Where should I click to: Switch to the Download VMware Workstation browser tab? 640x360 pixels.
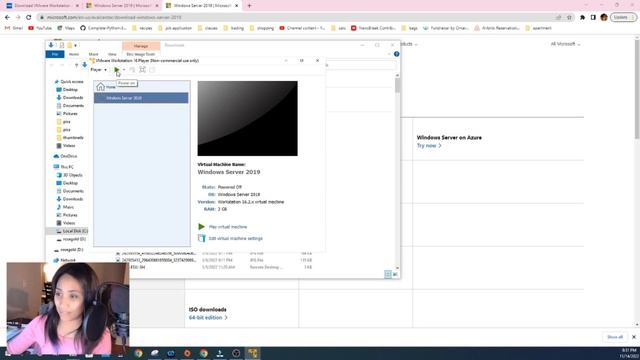[x=42, y=6]
